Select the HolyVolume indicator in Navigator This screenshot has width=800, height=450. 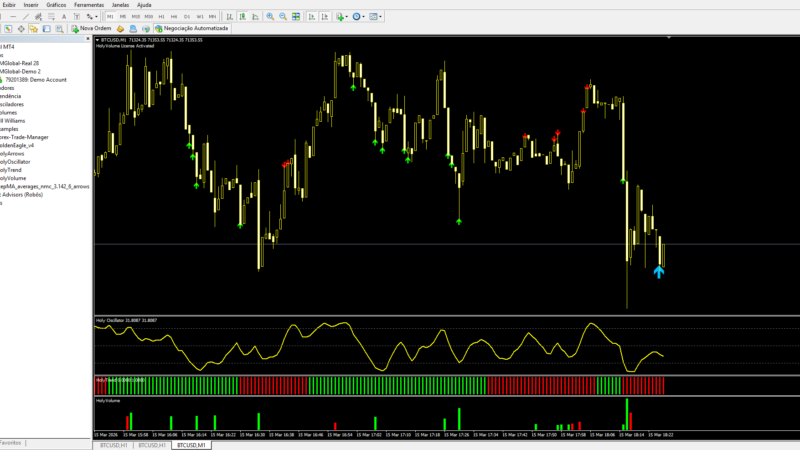13,178
